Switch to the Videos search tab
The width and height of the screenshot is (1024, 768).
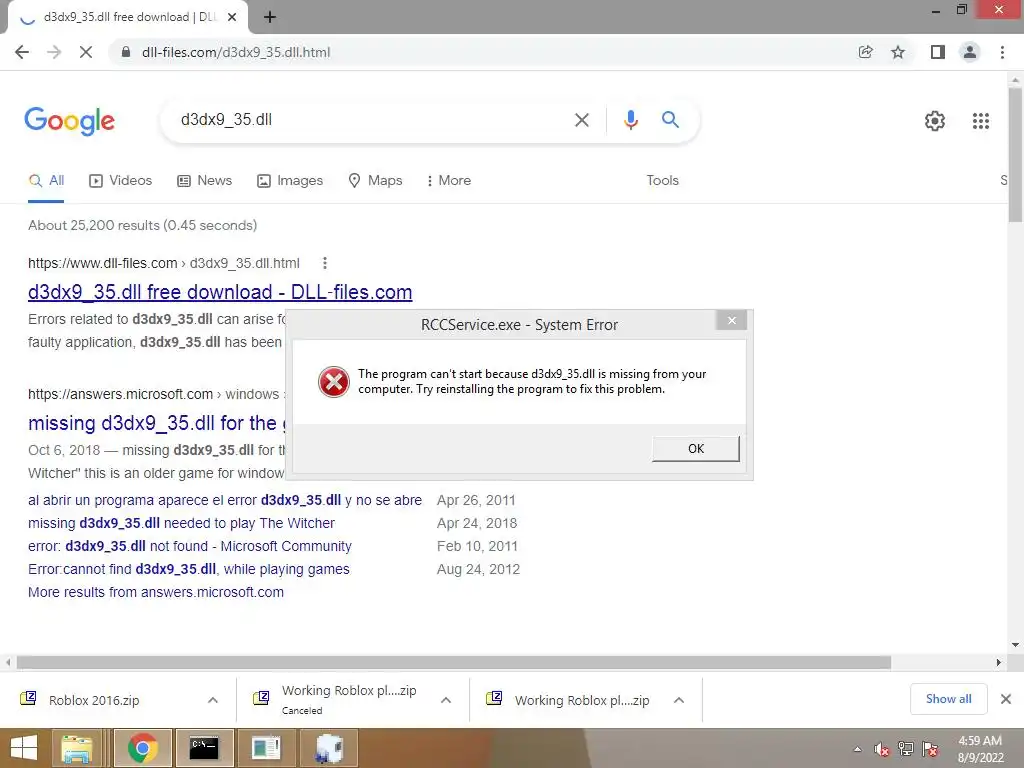click(x=120, y=181)
